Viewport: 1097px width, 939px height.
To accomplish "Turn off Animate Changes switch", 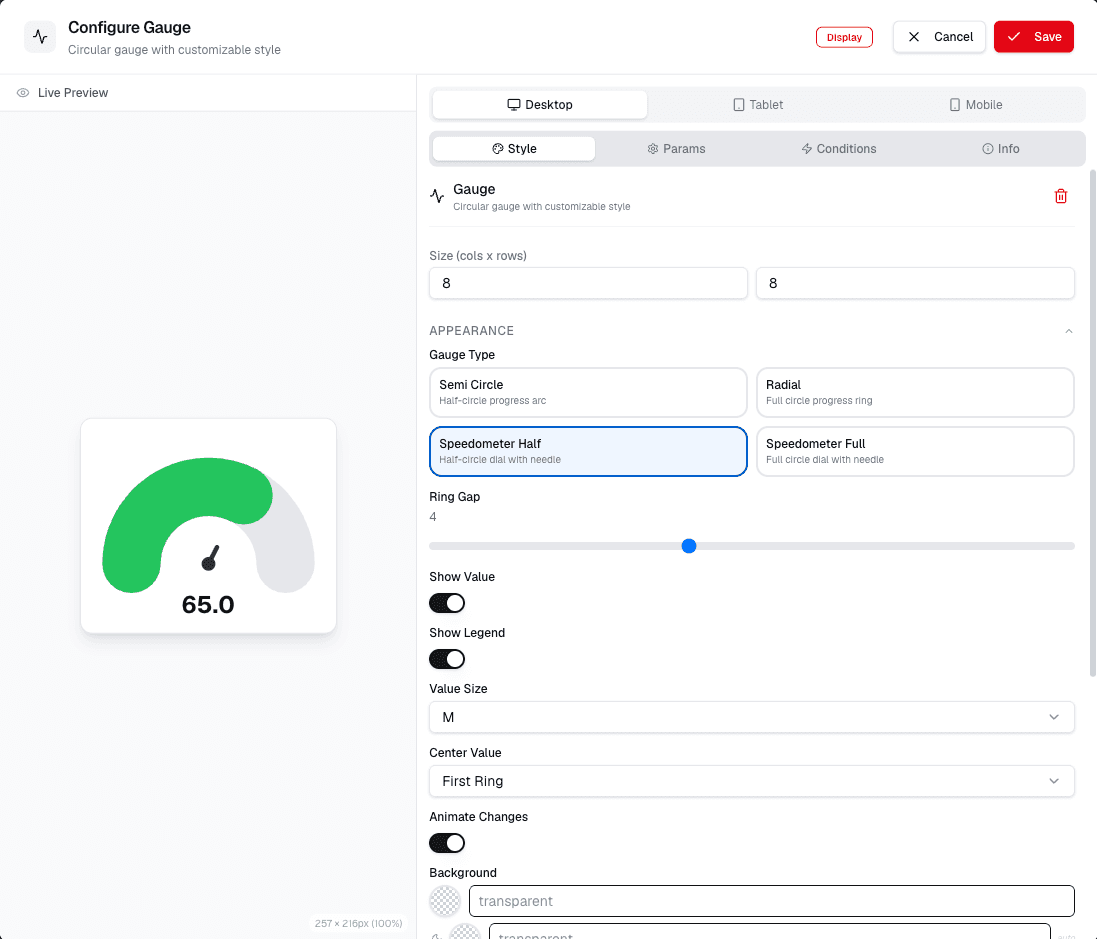I will pos(447,843).
